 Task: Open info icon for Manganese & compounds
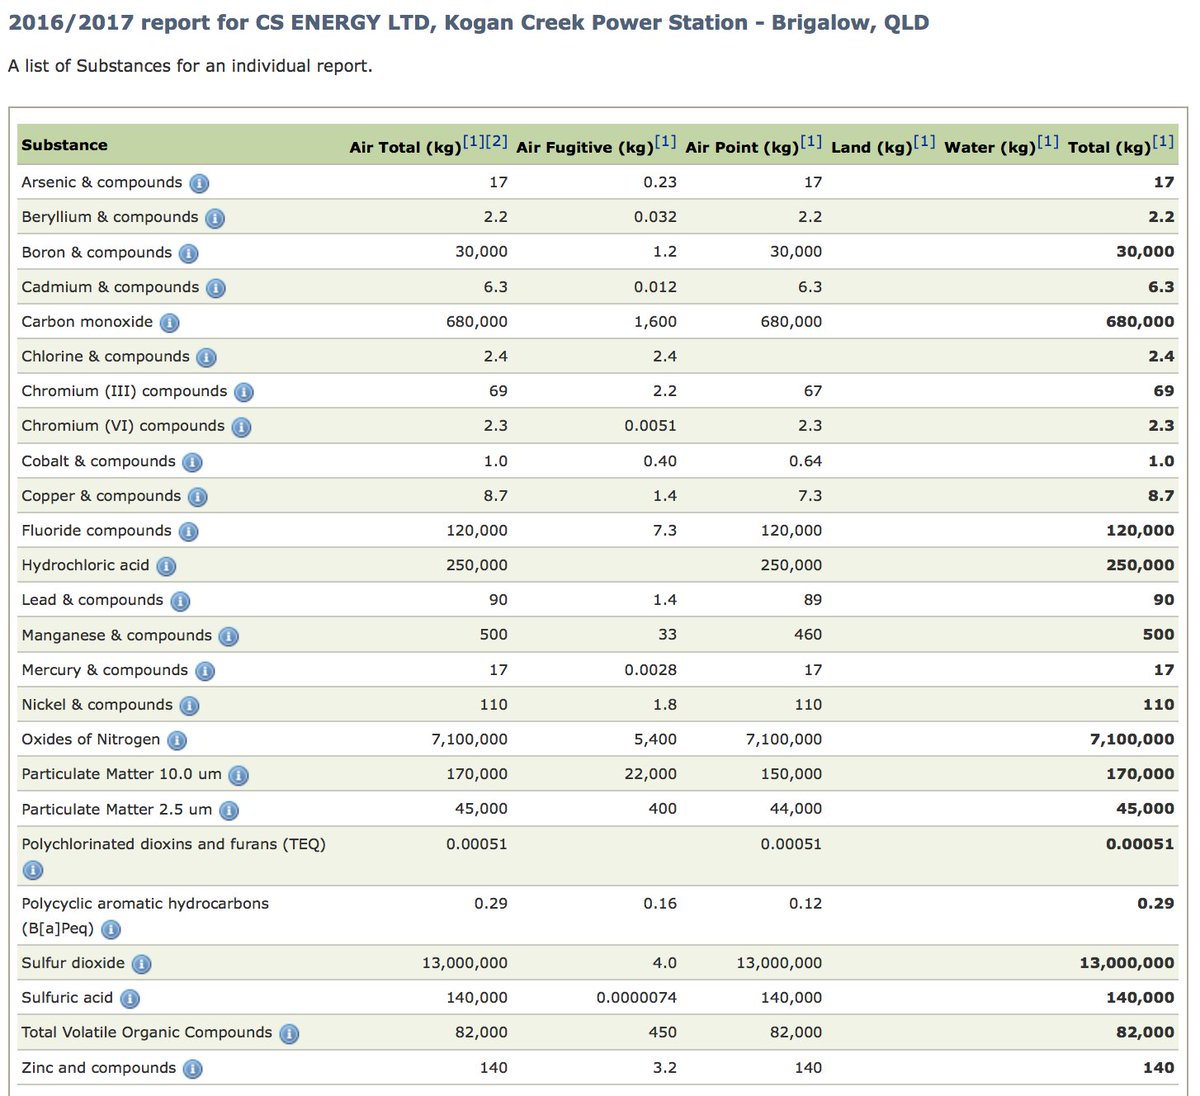click(x=228, y=636)
